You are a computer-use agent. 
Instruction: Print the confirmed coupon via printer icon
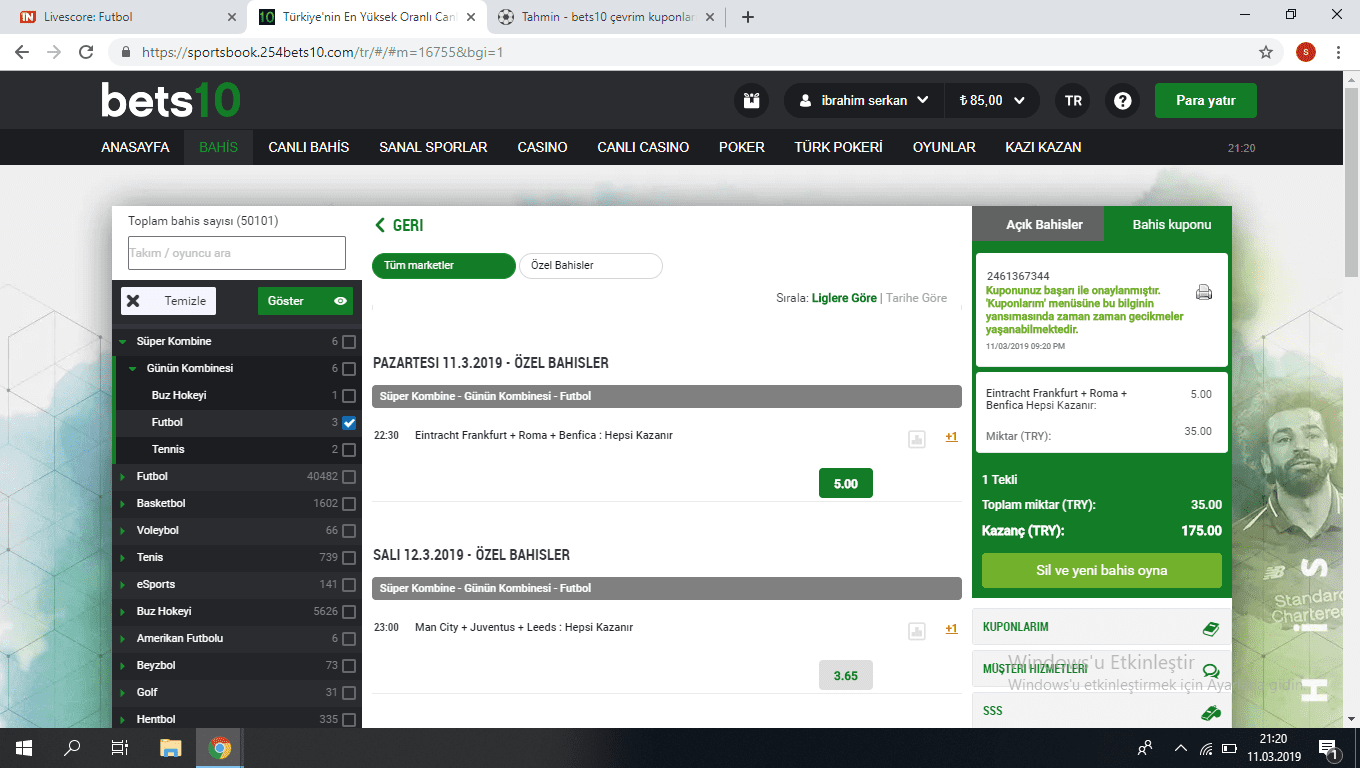click(x=1204, y=293)
